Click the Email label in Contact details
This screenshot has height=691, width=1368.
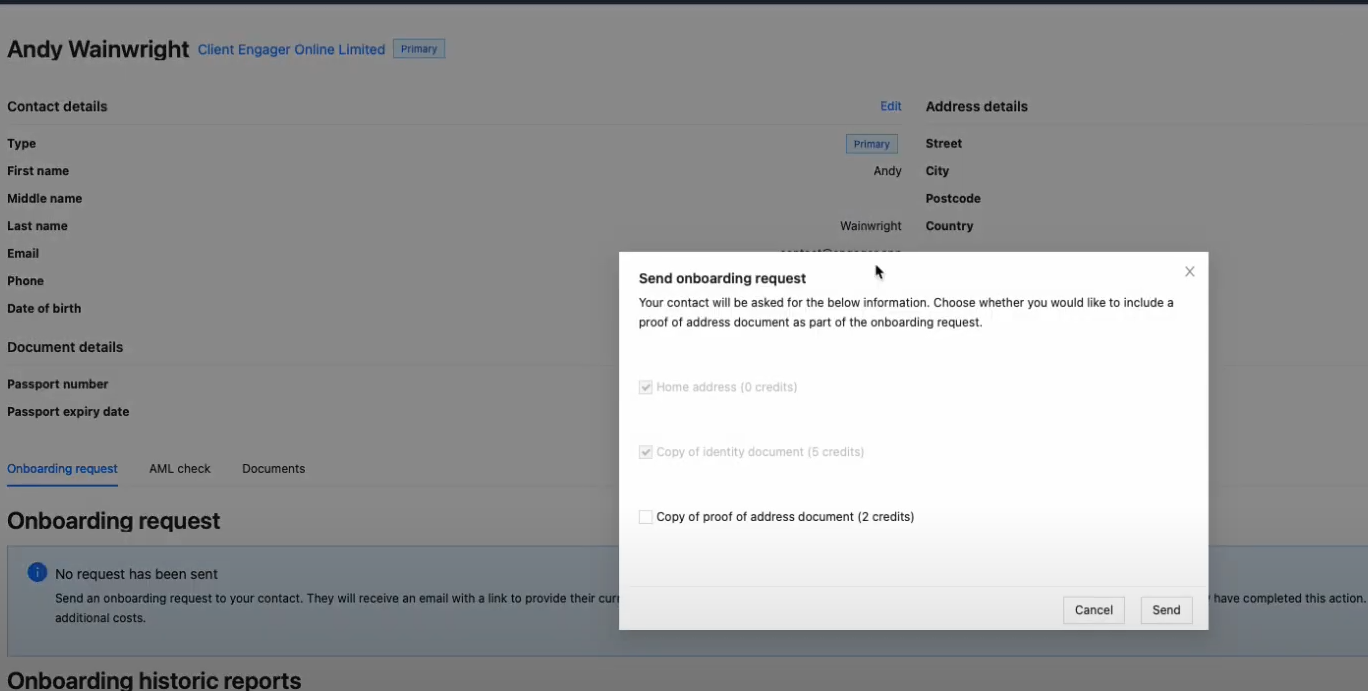coord(23,253)
